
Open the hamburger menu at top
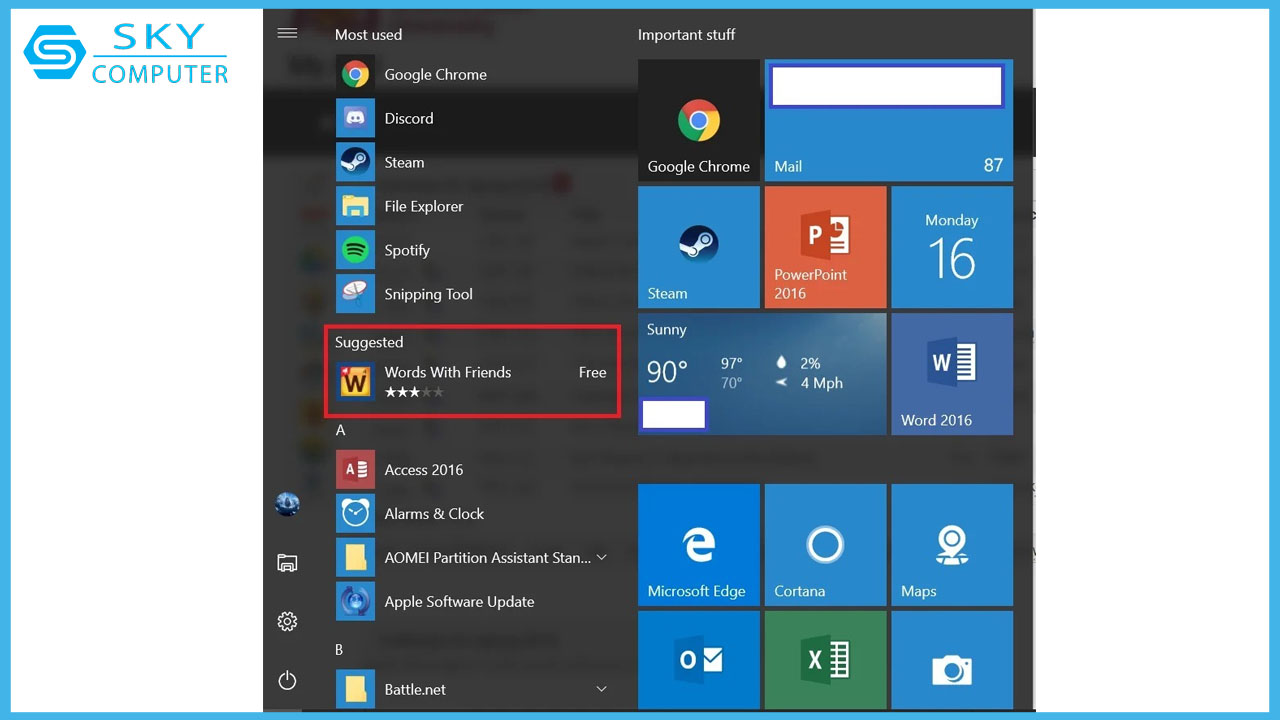click(287, 32)
